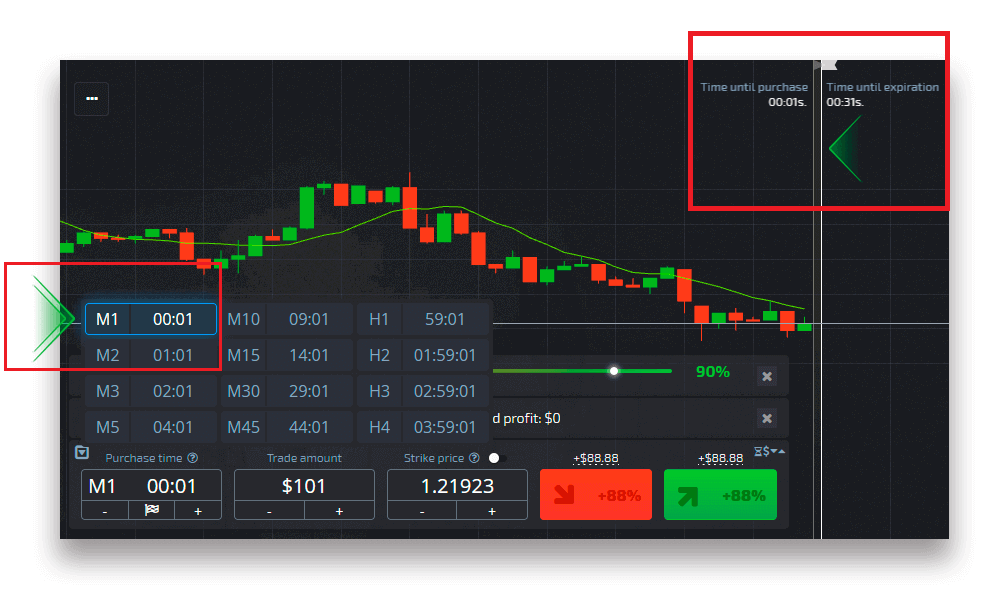Click the 90% value text
The height and width of the screenshot is (596, 1007).
click(713, 372)
